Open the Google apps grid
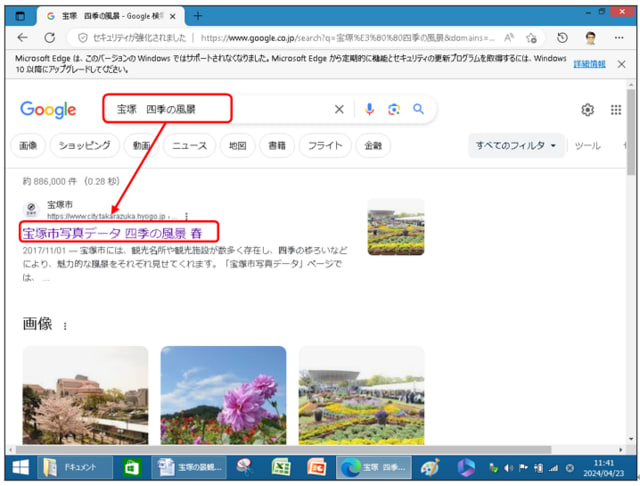 coord(616,110)
